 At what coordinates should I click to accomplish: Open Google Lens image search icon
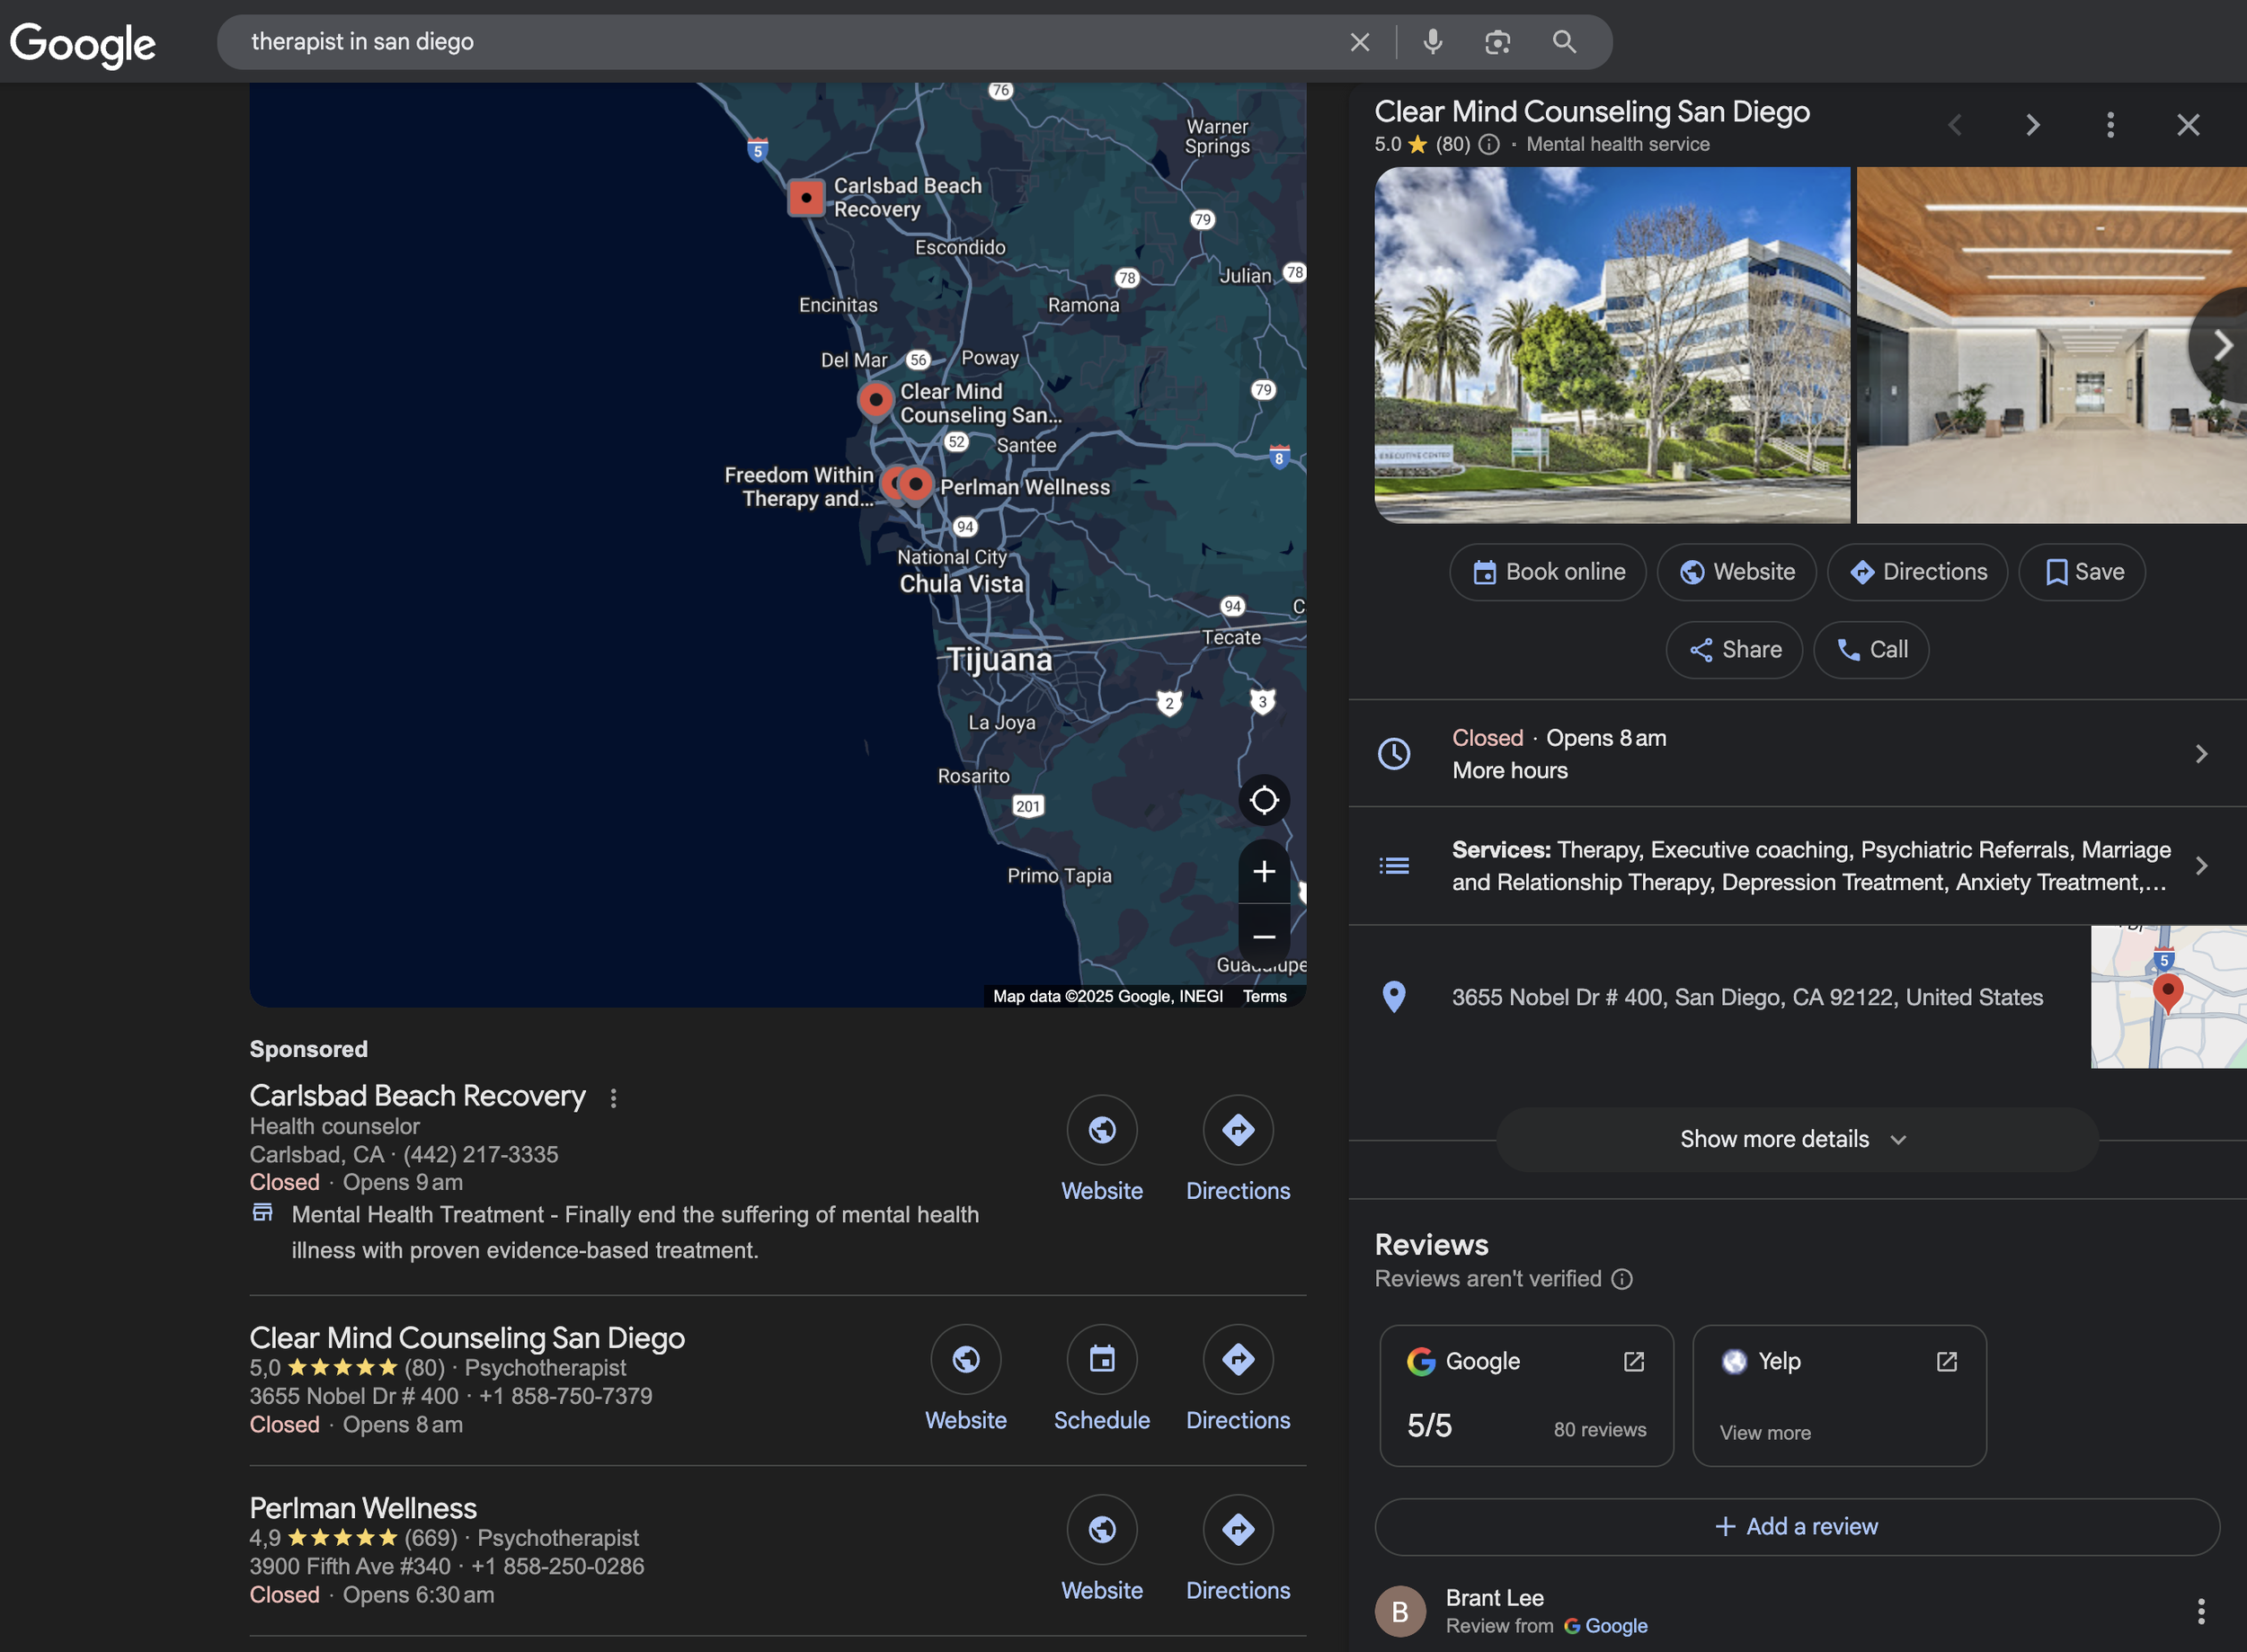point(1497,42)
